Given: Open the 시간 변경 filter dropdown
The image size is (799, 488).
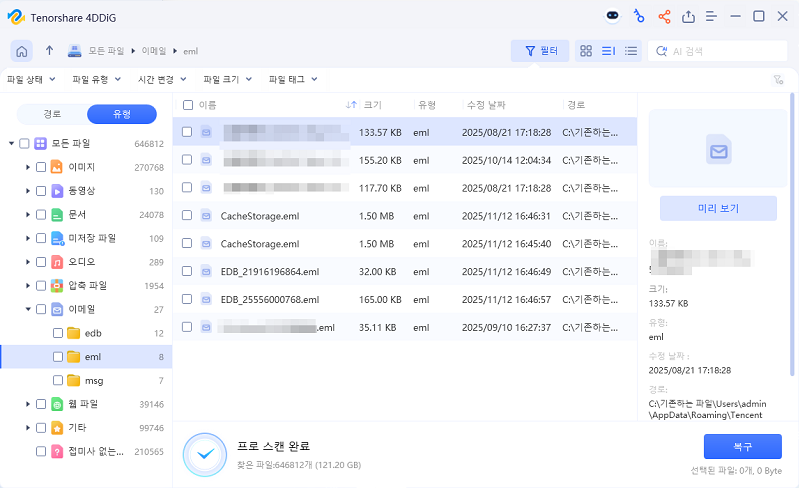Looking at the screenshot, I should 162,79.
